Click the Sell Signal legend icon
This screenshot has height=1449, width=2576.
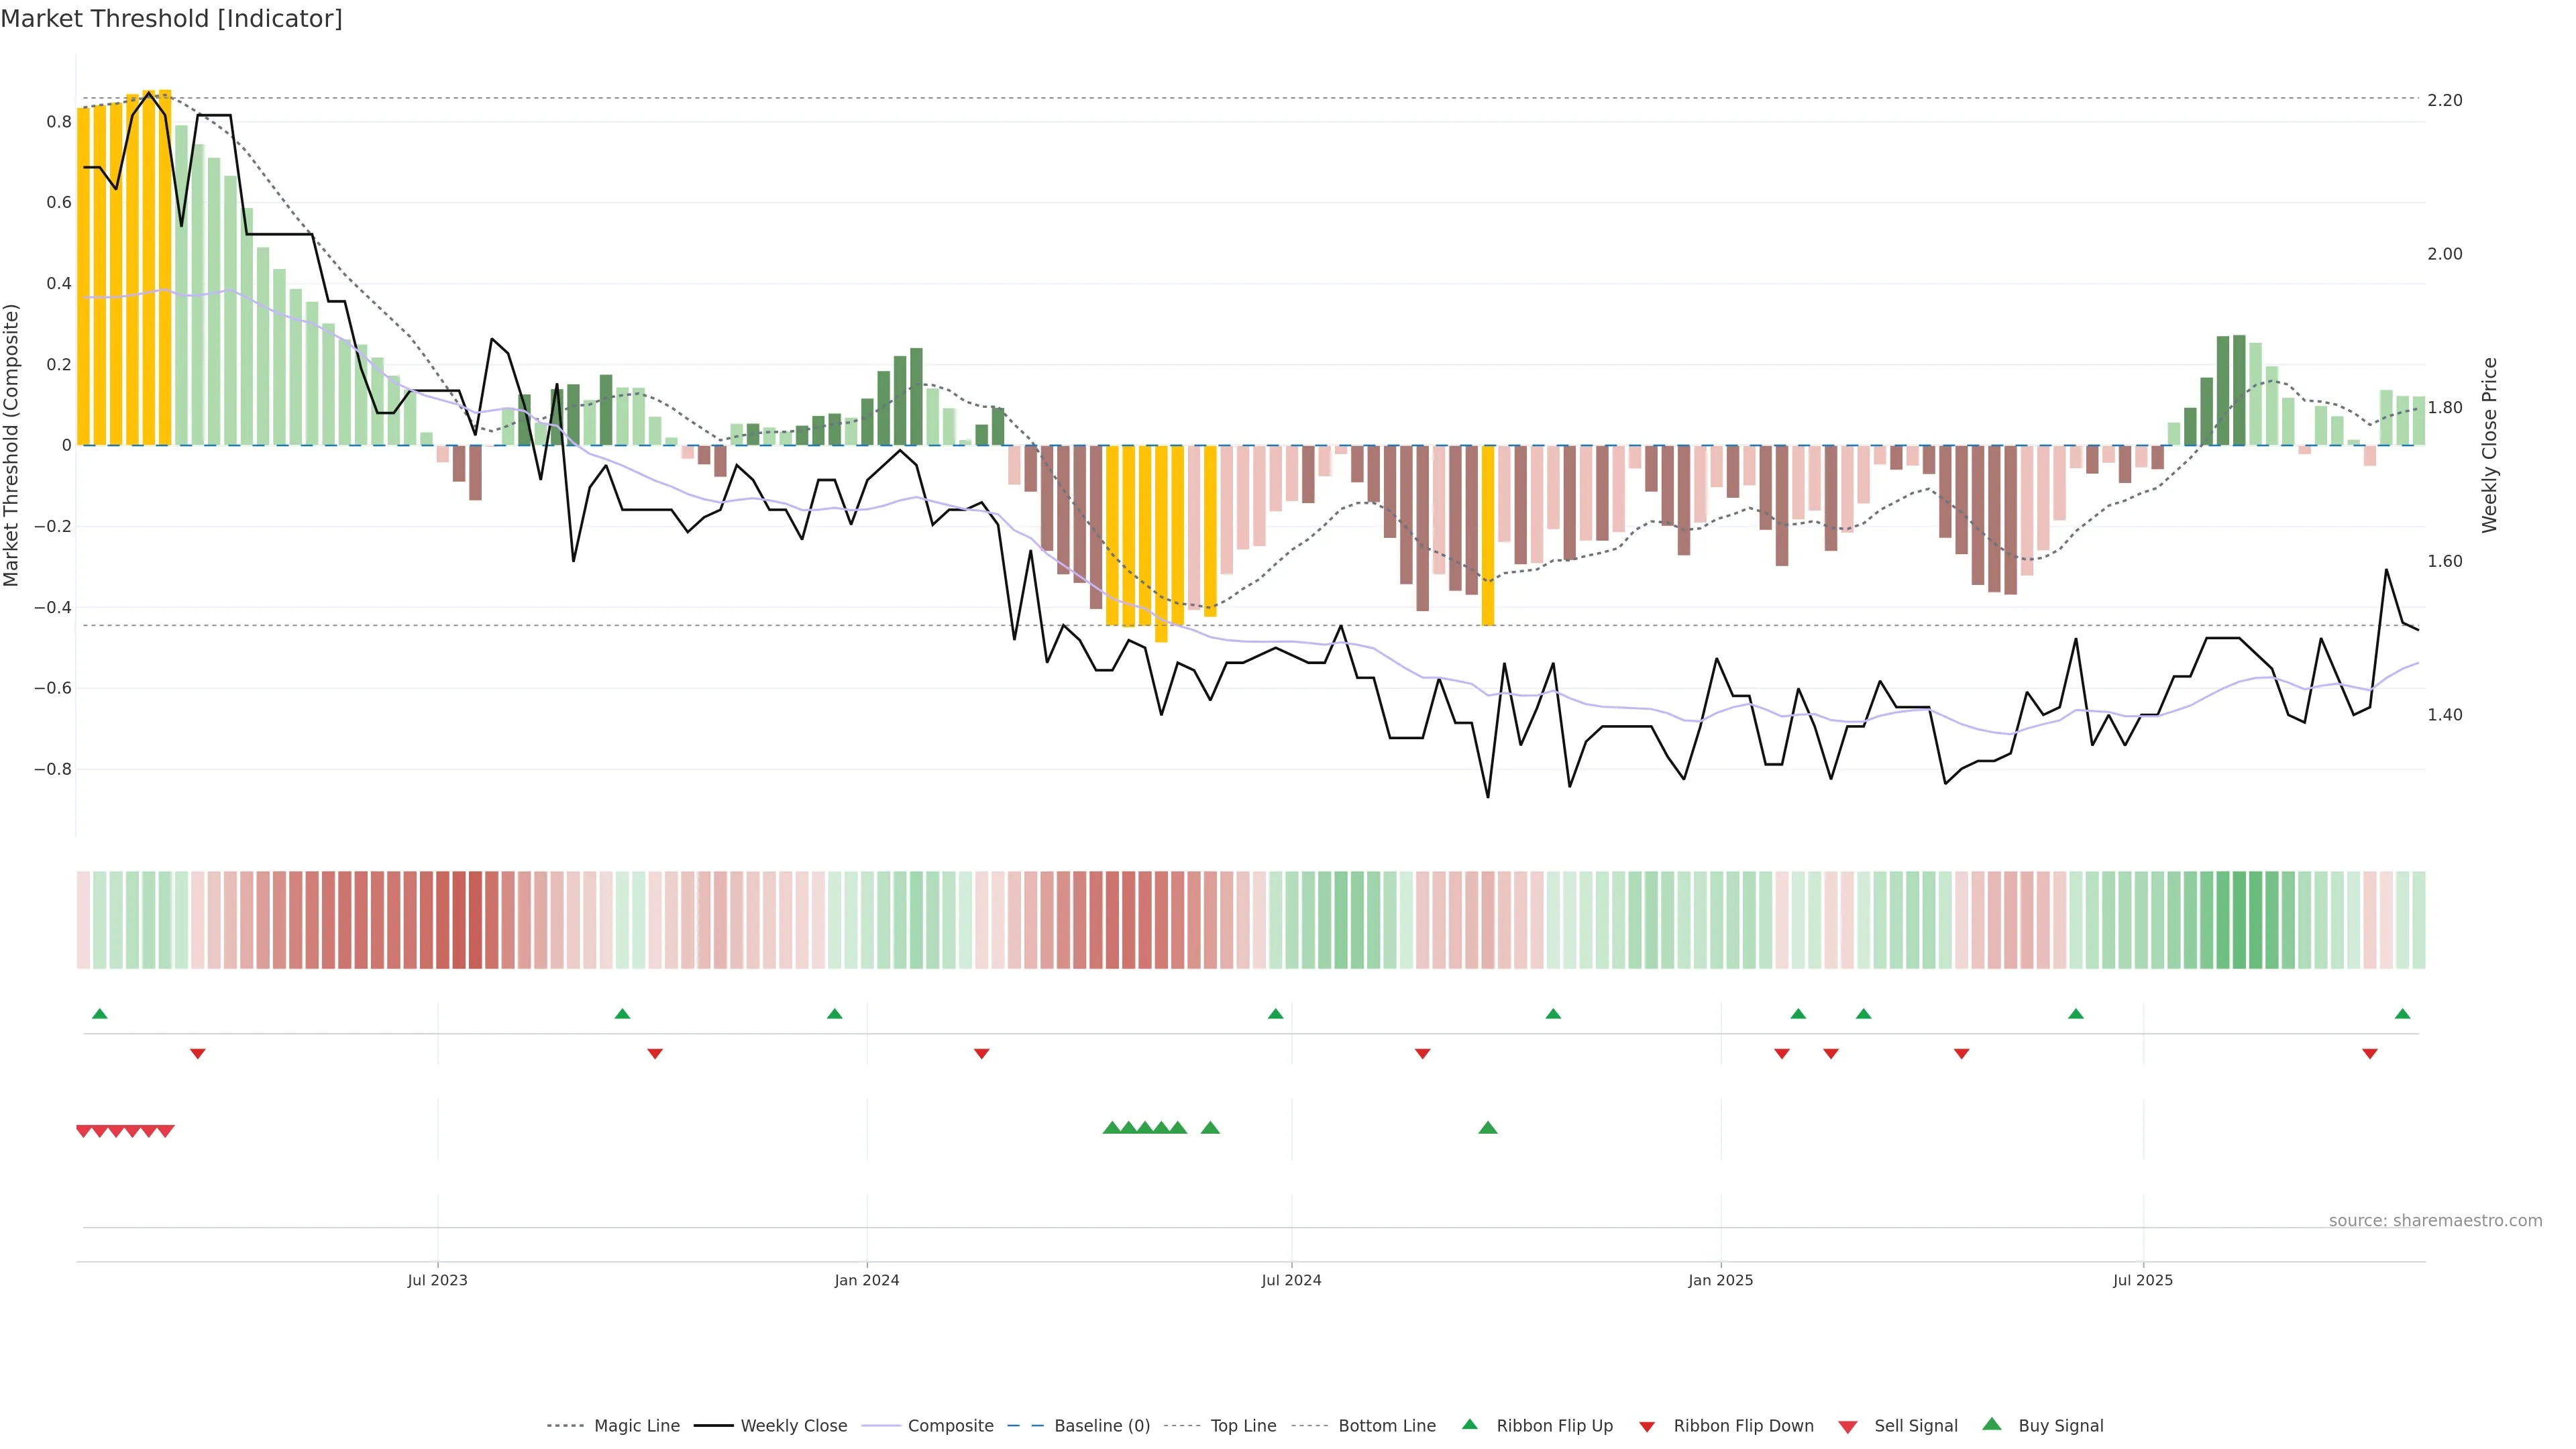click(x=1848, y=1427)
